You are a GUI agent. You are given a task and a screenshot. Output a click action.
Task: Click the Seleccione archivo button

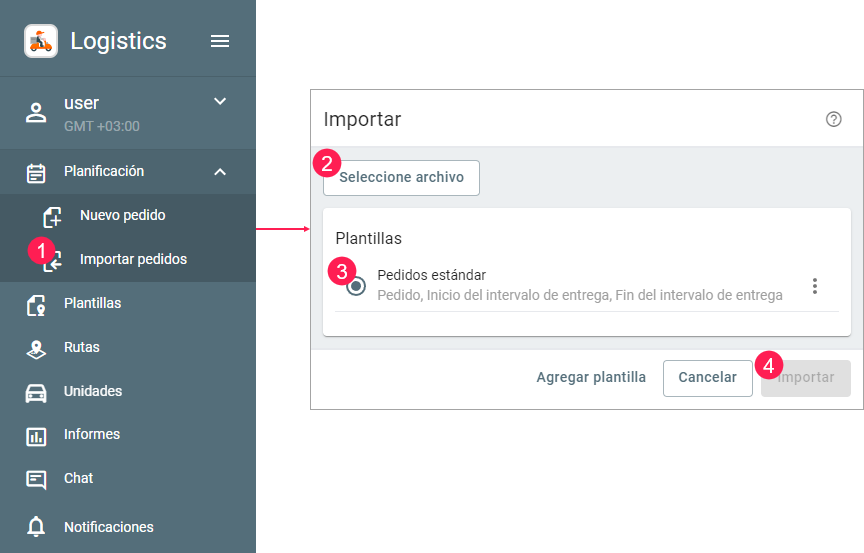coord(401,178)
